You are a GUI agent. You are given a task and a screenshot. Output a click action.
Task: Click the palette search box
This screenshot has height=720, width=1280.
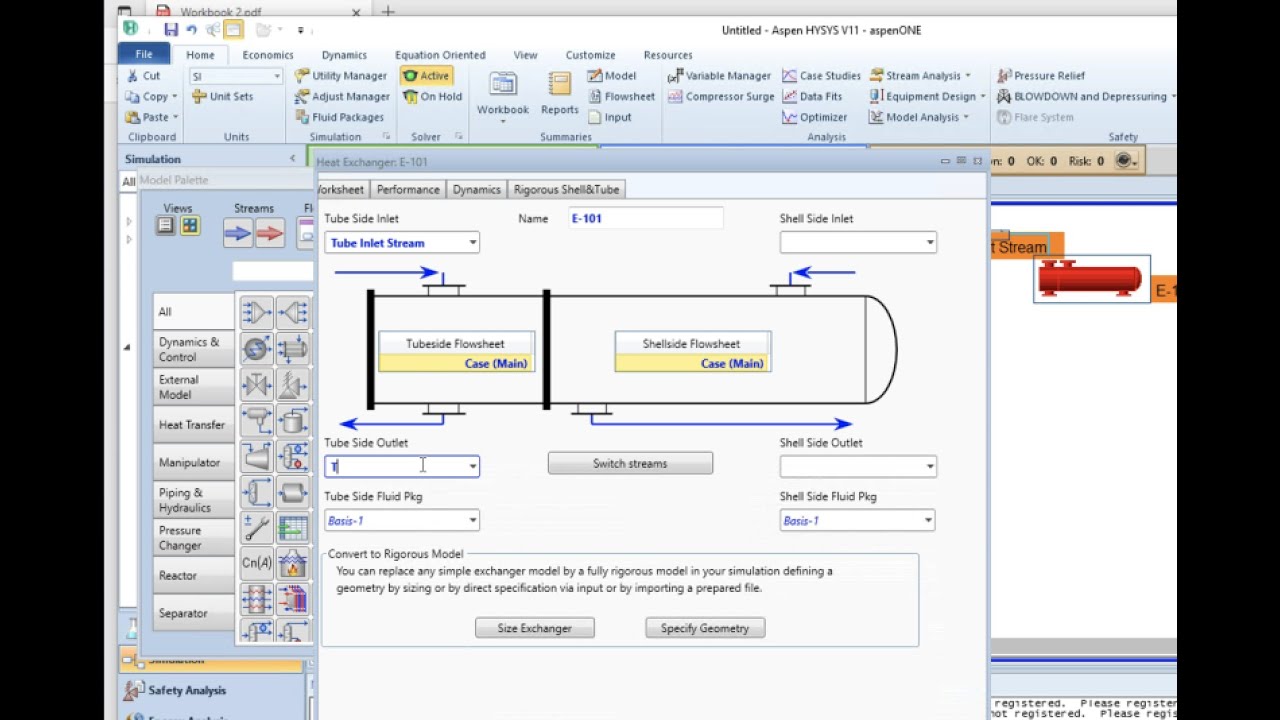[x=272, y=271]
